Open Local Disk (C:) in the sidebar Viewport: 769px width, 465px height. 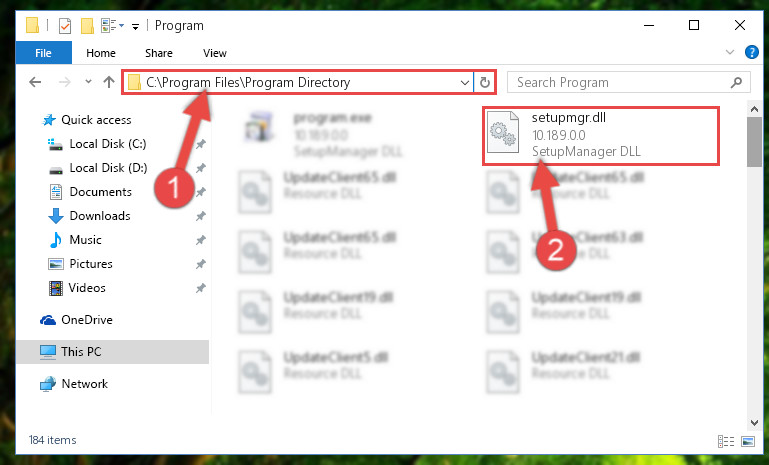tap(108, 144)
